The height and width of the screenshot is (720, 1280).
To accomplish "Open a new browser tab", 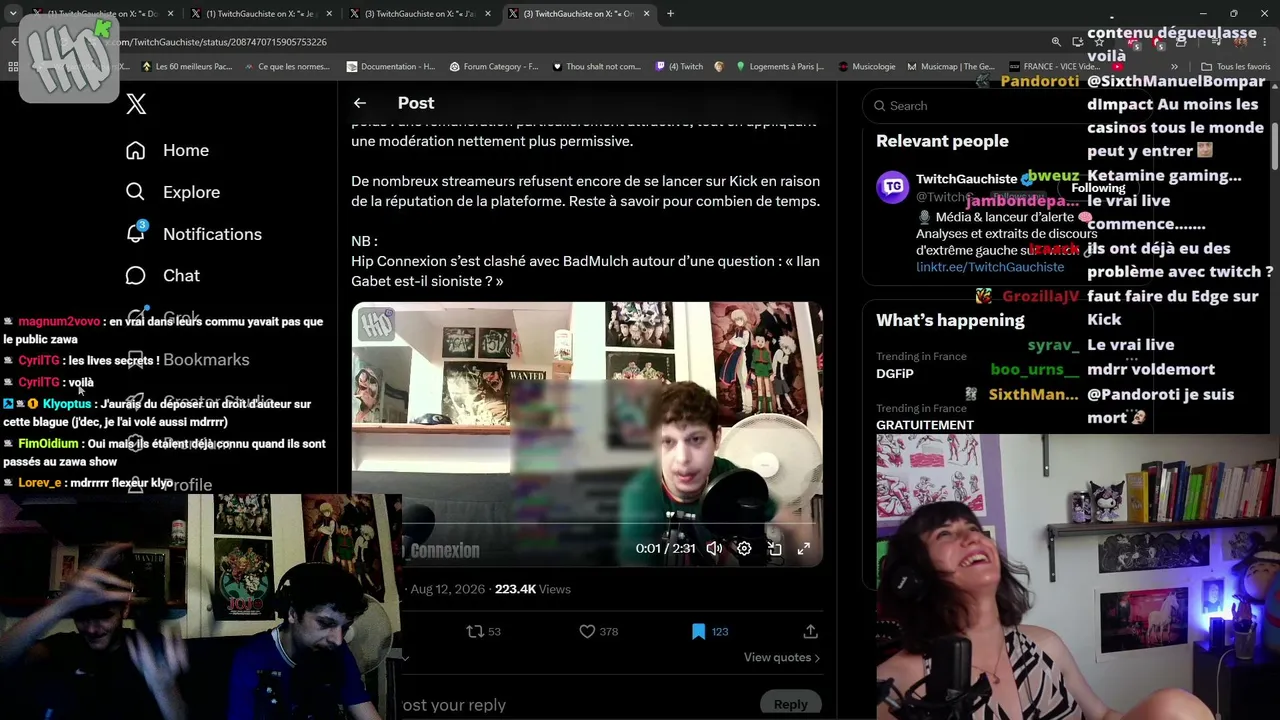I will point(670,14).
